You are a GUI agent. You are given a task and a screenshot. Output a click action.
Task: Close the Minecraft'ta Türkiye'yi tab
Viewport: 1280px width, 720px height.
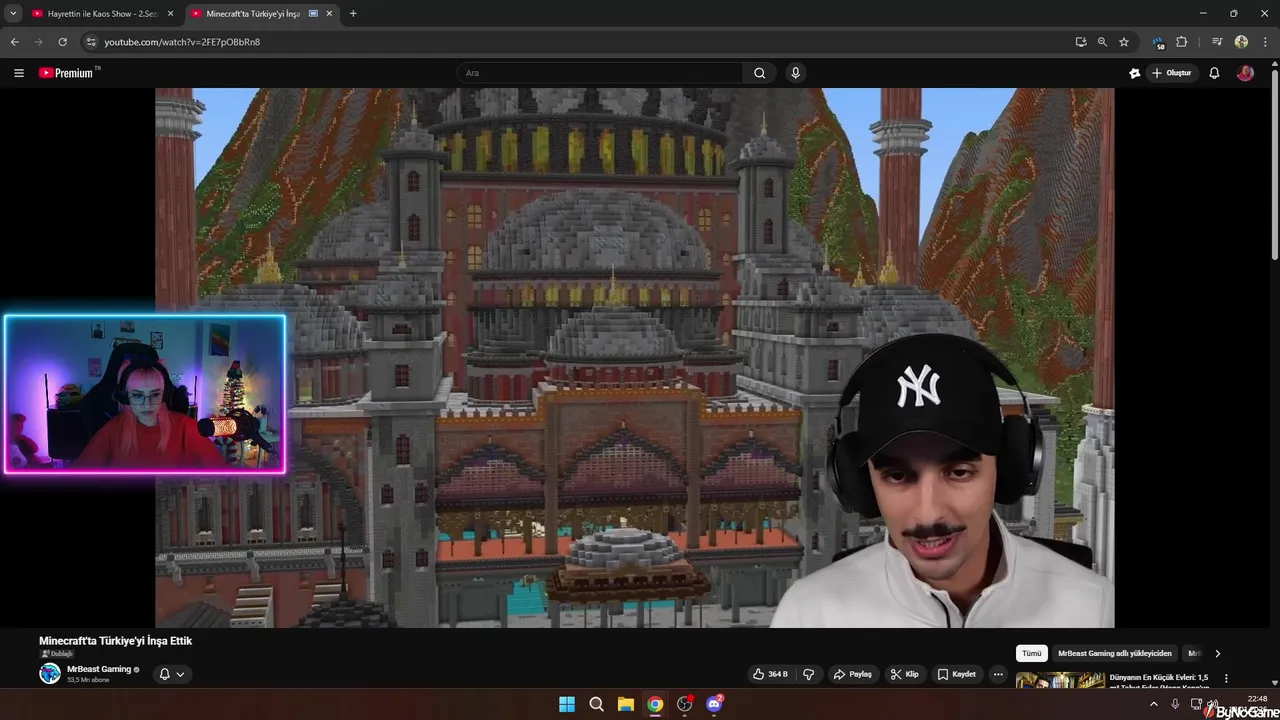329,14
